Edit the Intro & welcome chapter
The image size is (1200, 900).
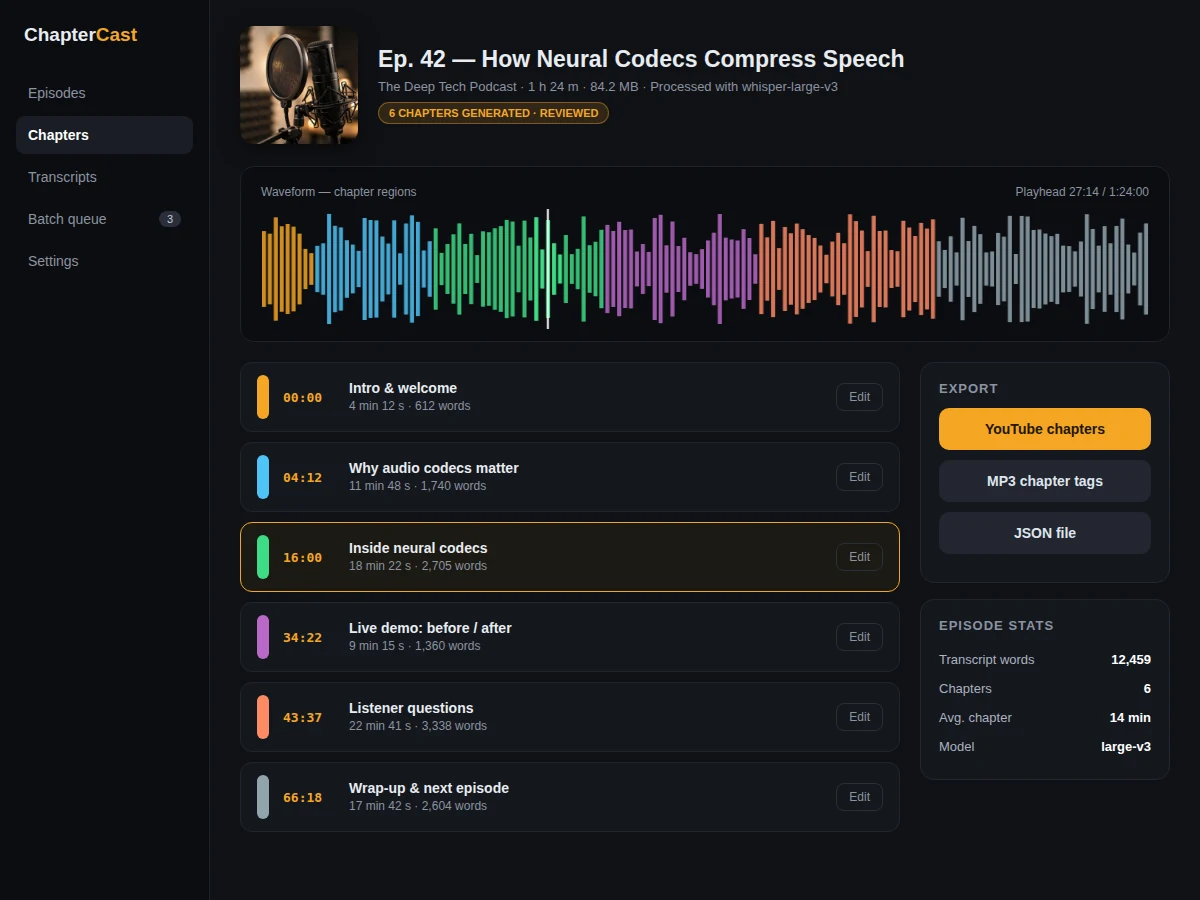(860, 397)
